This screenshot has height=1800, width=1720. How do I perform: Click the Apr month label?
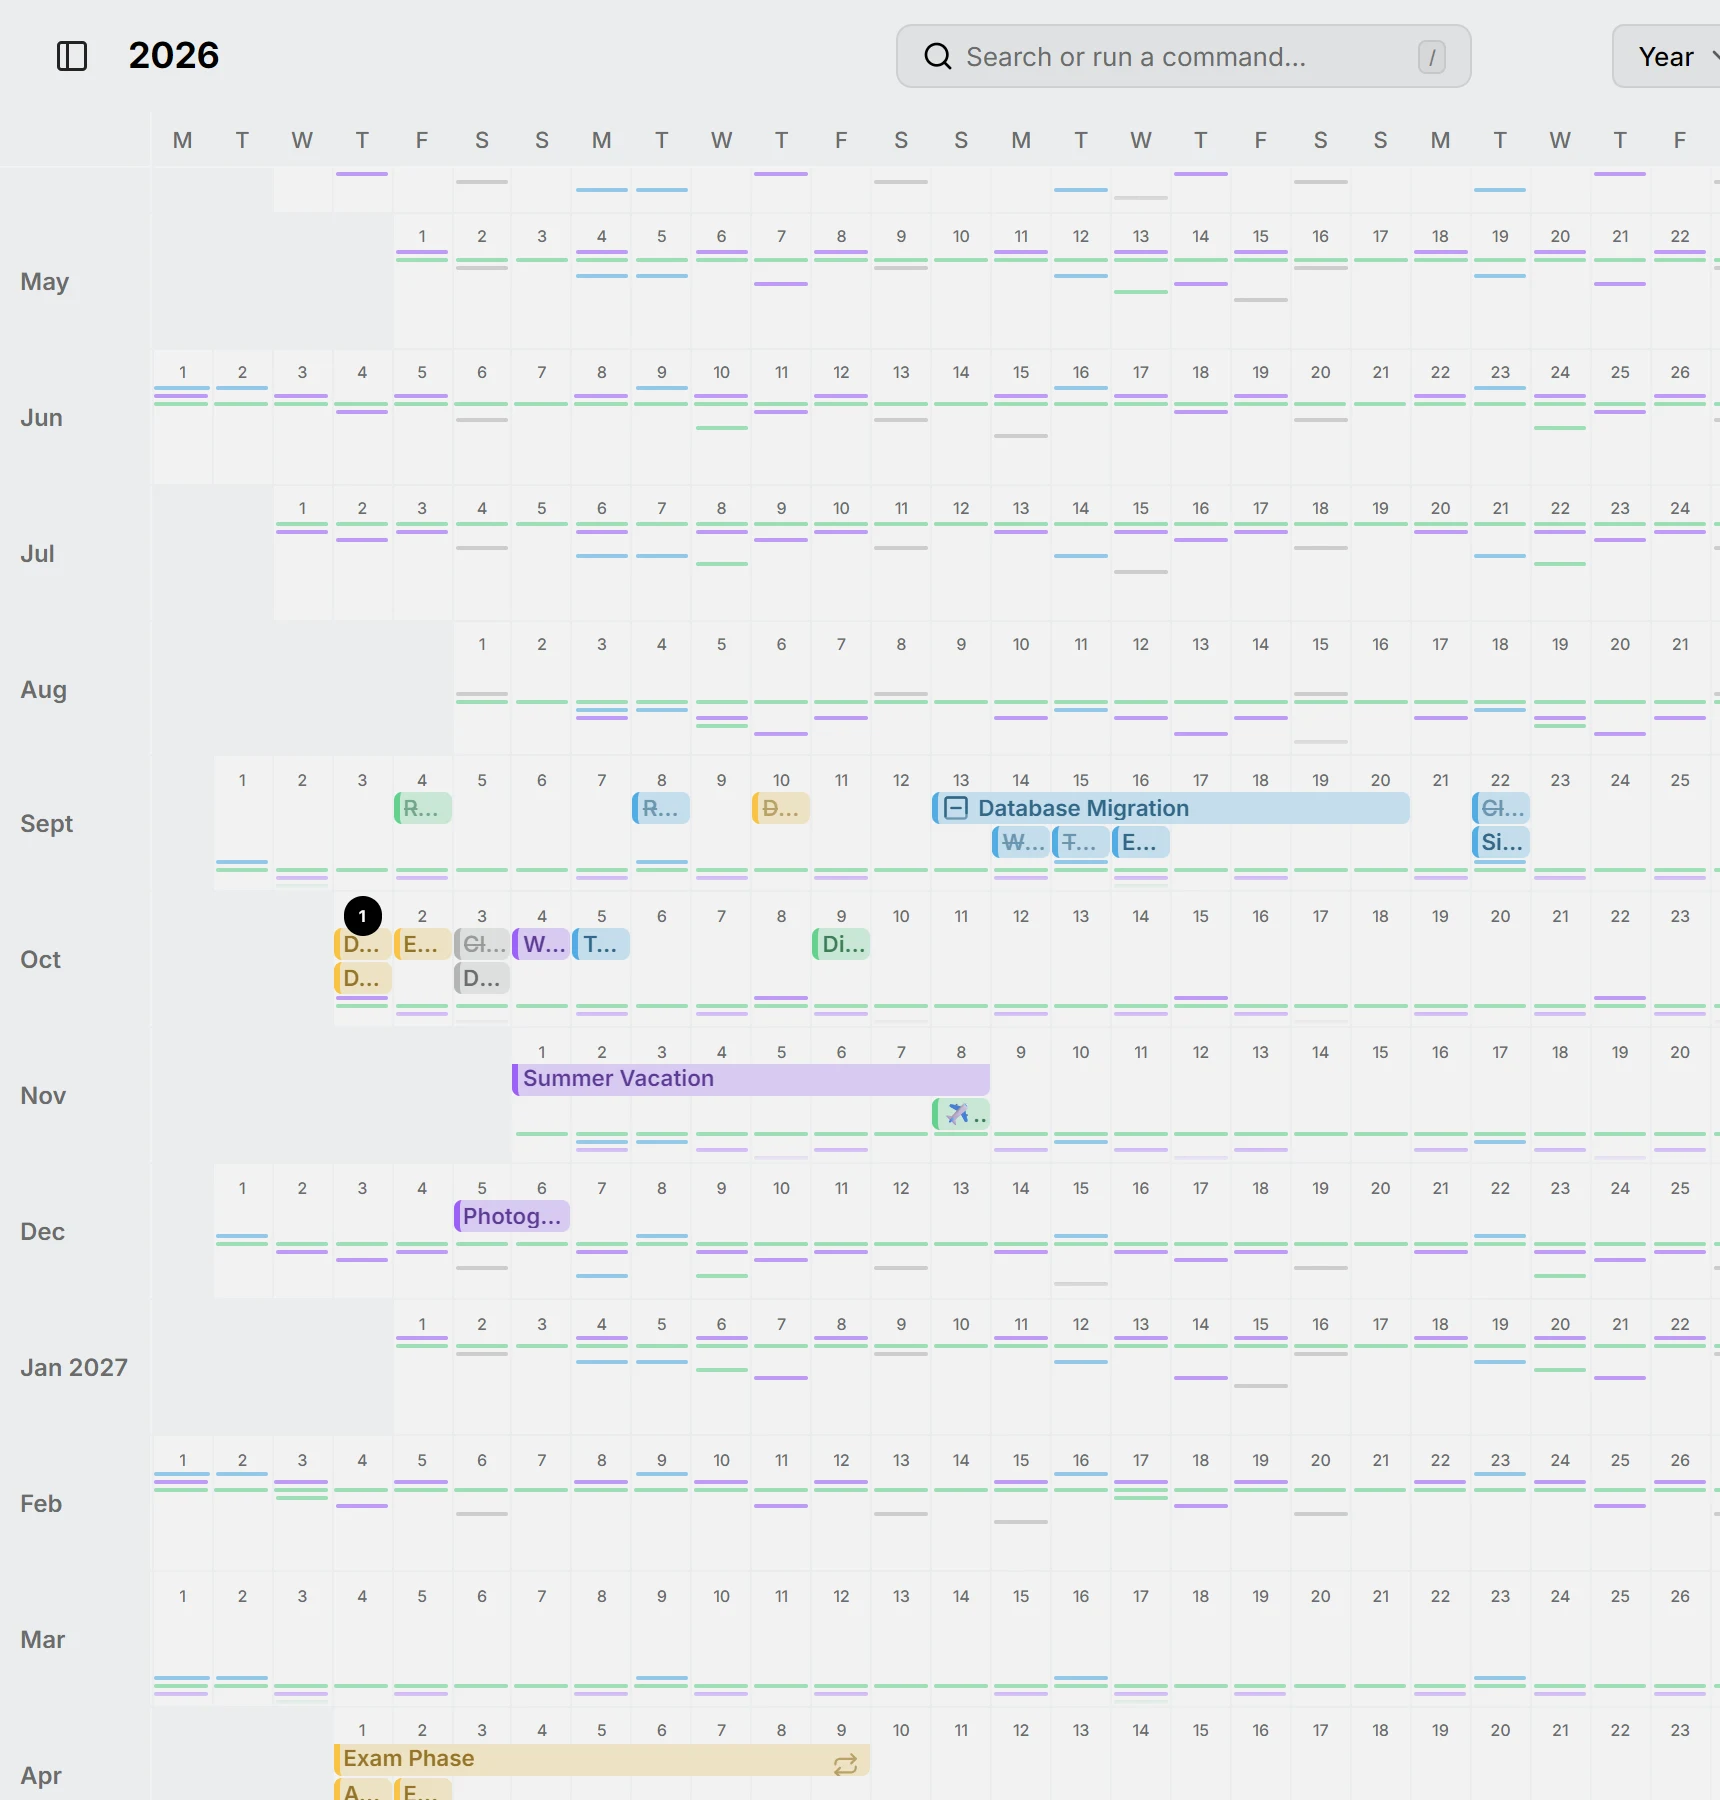click(x=41, y=1776)
